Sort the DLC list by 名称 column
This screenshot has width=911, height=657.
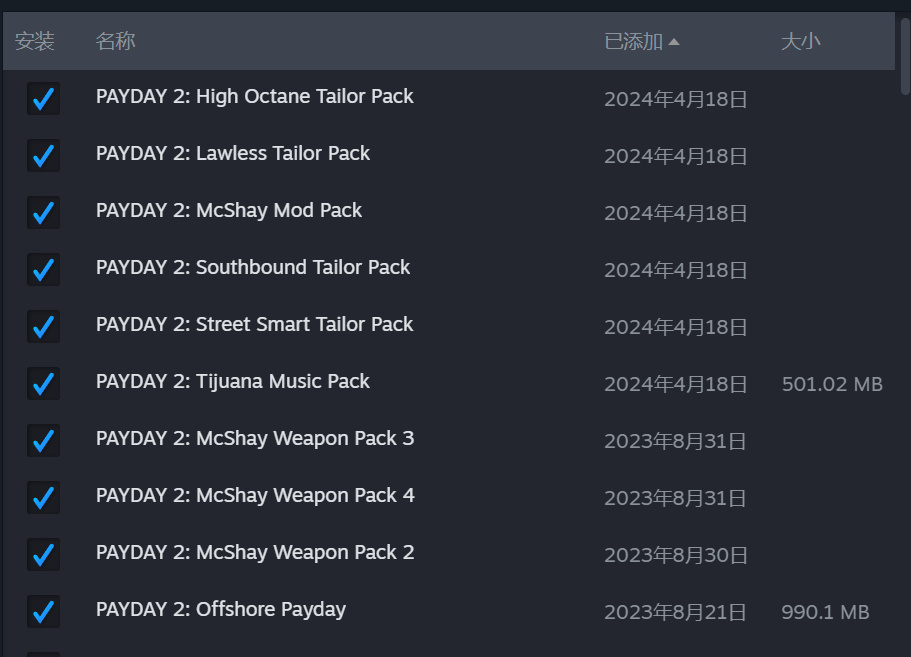click(115, 42)
